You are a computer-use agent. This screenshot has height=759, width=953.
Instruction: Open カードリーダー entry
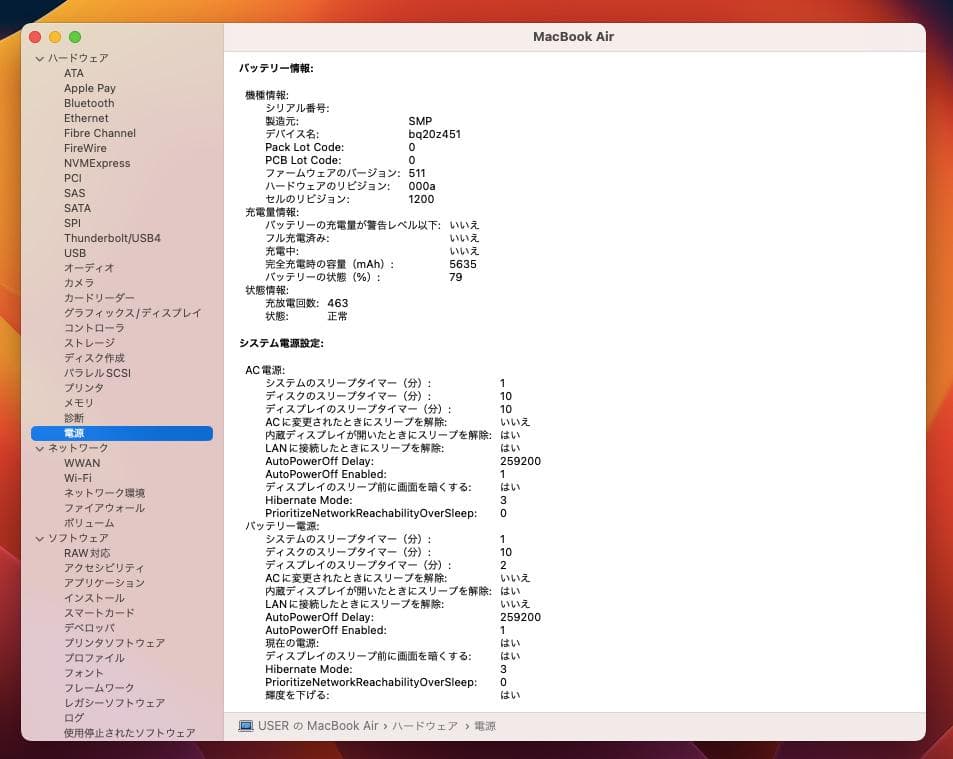tap(99, 298)
